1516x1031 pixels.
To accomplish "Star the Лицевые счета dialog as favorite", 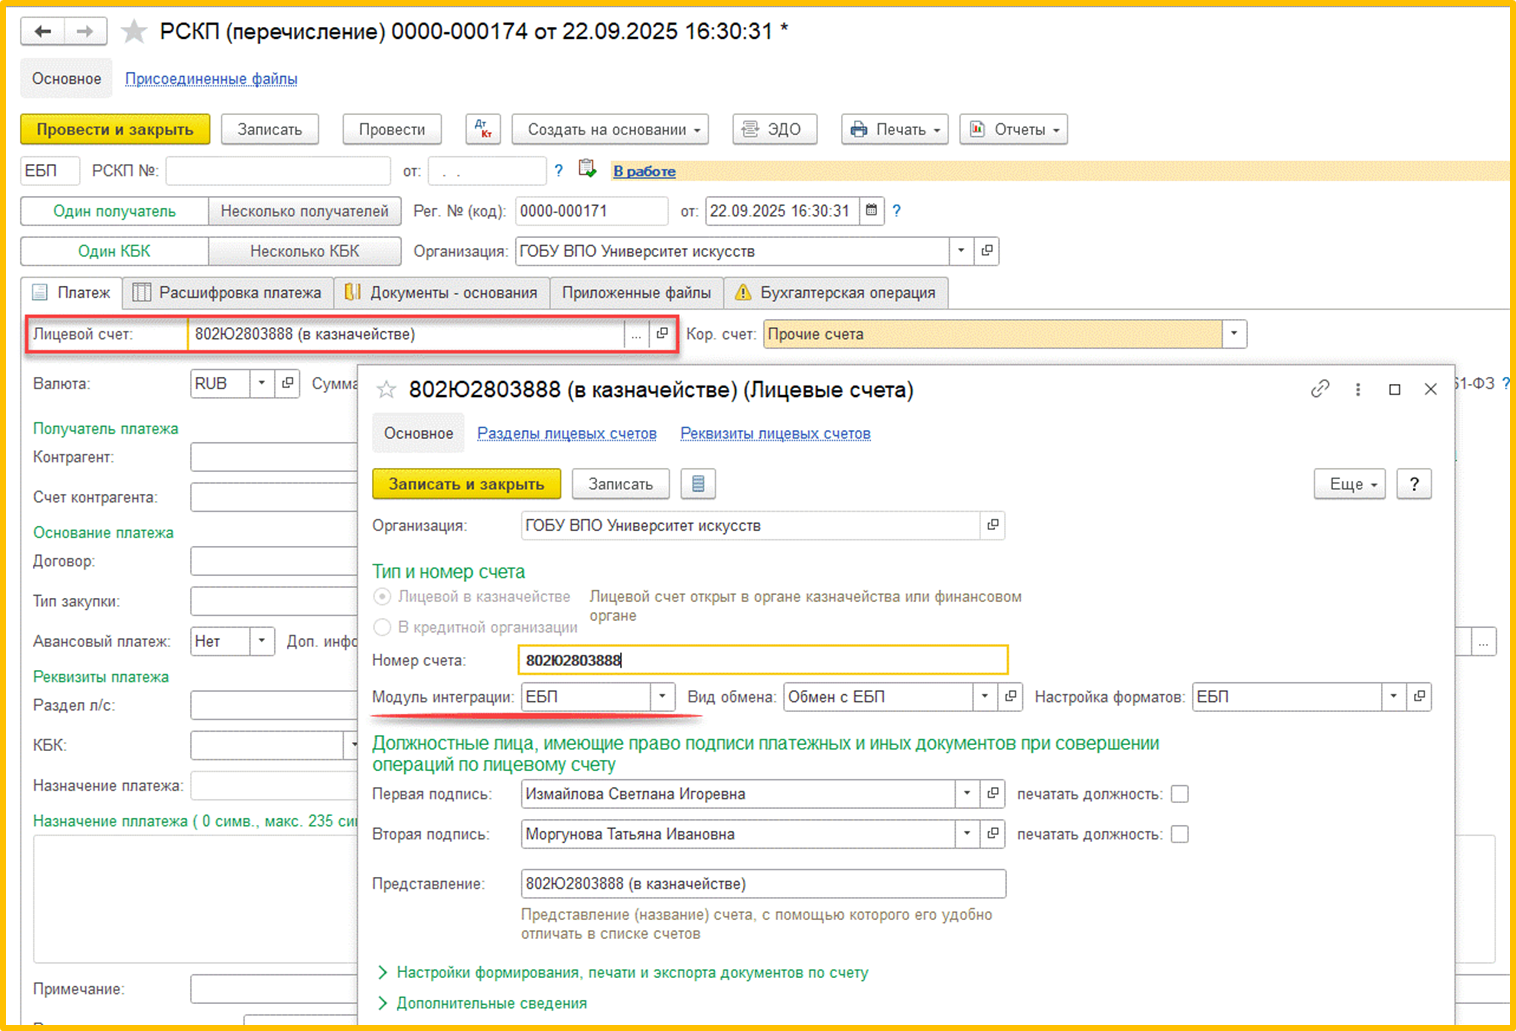I will point(386,390).
